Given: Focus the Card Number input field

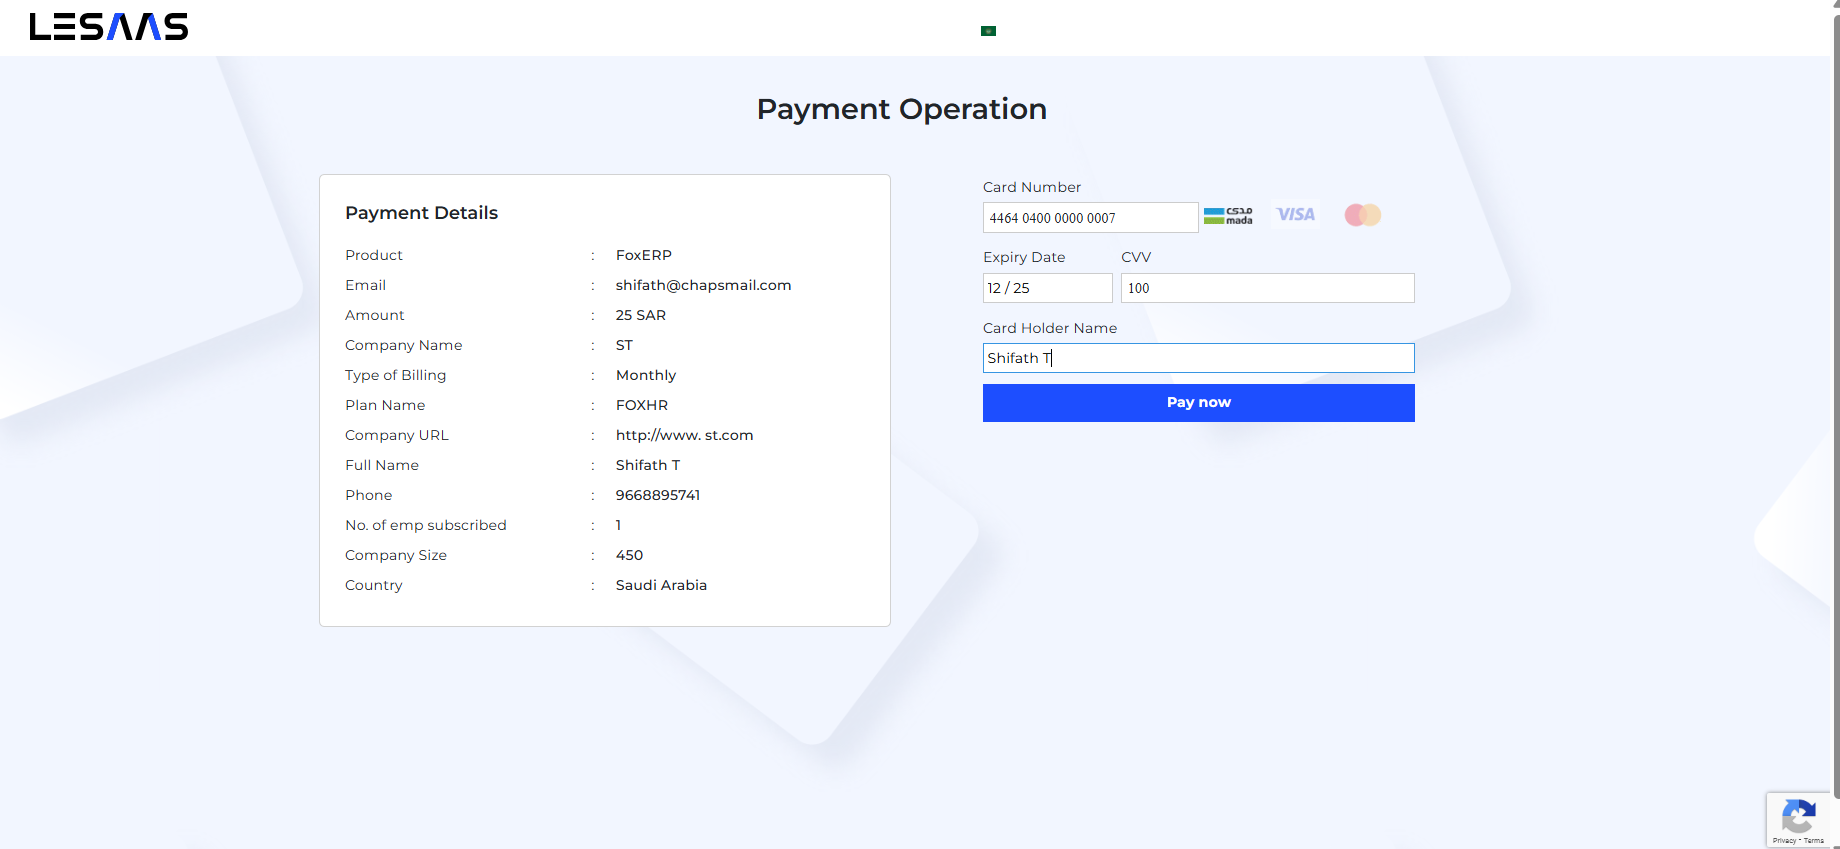Looking at the screenshot, I should [1090, 218].
